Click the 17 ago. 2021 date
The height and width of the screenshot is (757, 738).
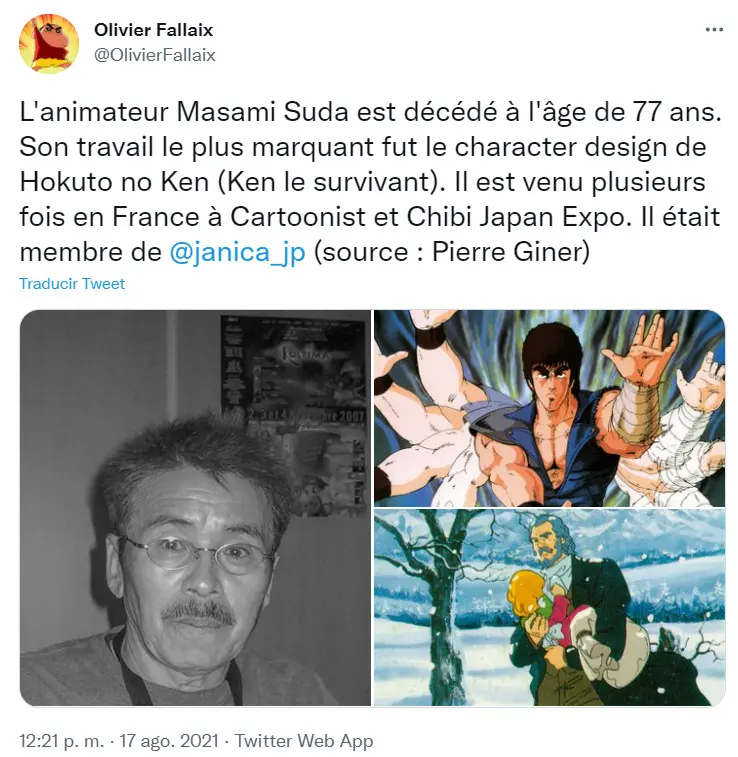tap(168, 741)
